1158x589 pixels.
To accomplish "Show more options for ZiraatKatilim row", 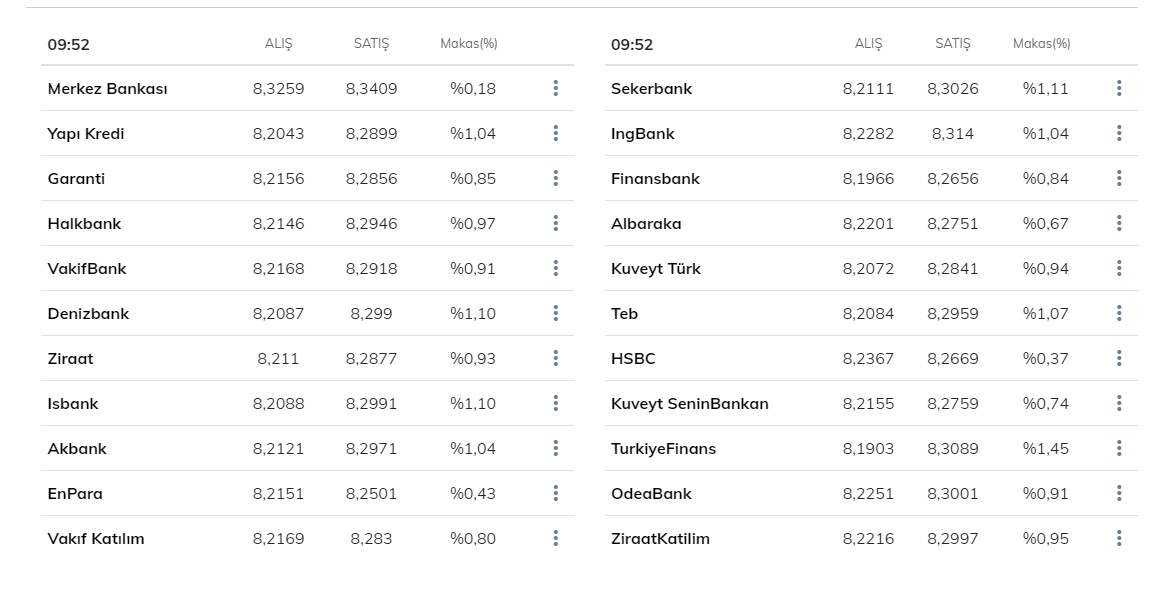I will (1119, 538).
